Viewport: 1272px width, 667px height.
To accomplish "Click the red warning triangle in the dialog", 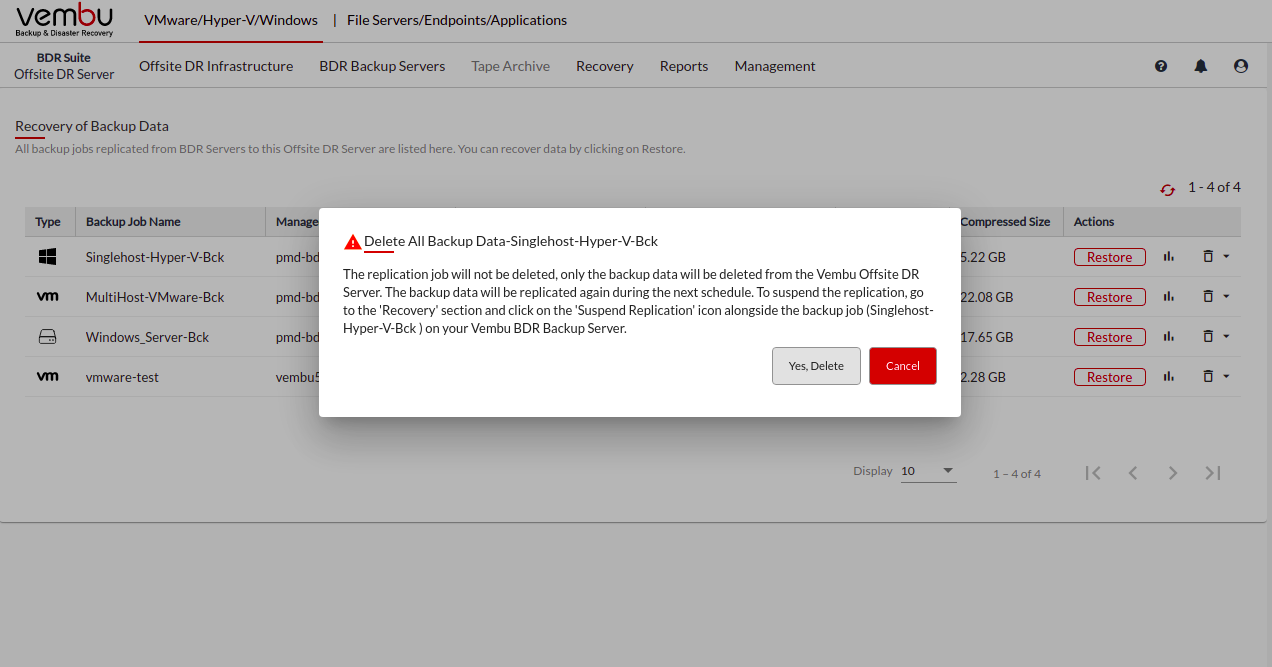I will (x=352, y=242).
